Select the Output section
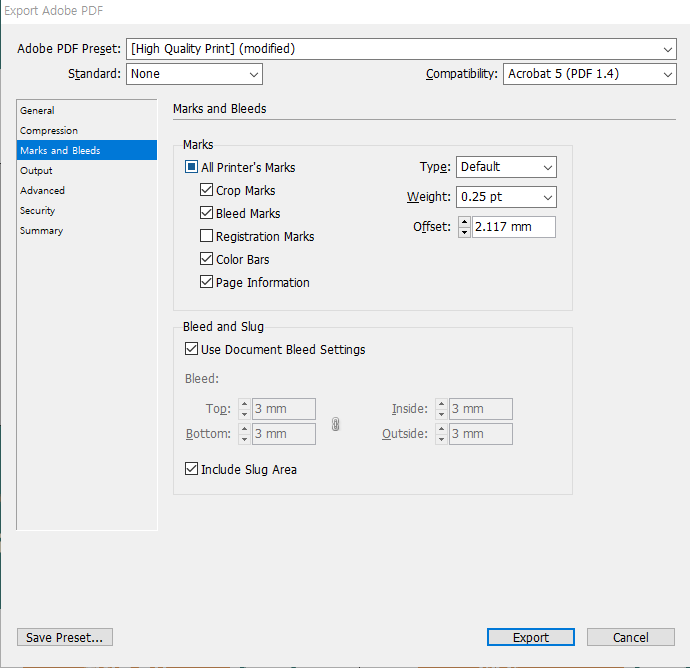 pyautogui.click(x=87, y=171)
